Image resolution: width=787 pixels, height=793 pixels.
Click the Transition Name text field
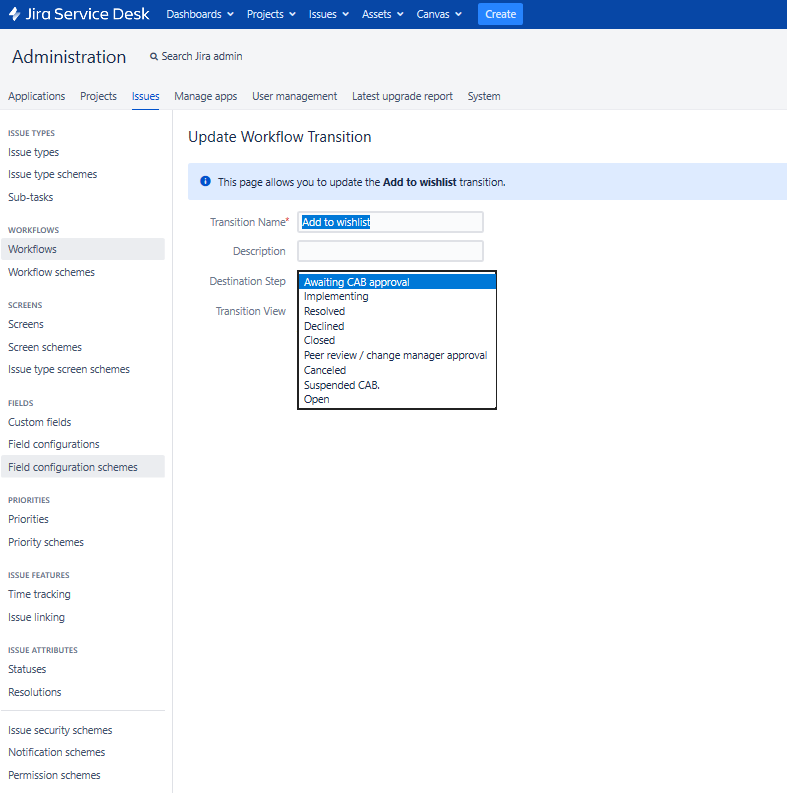[390, 222]
